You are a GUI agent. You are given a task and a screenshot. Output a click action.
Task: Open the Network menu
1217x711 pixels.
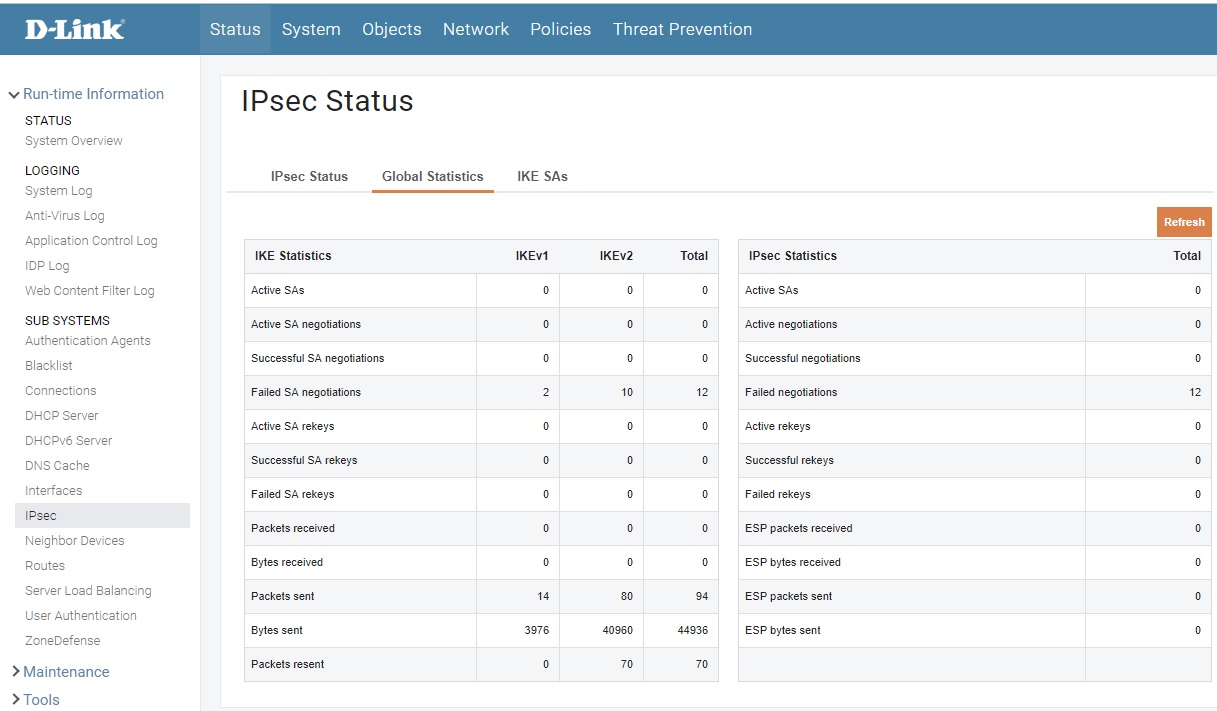coord(476,29)
